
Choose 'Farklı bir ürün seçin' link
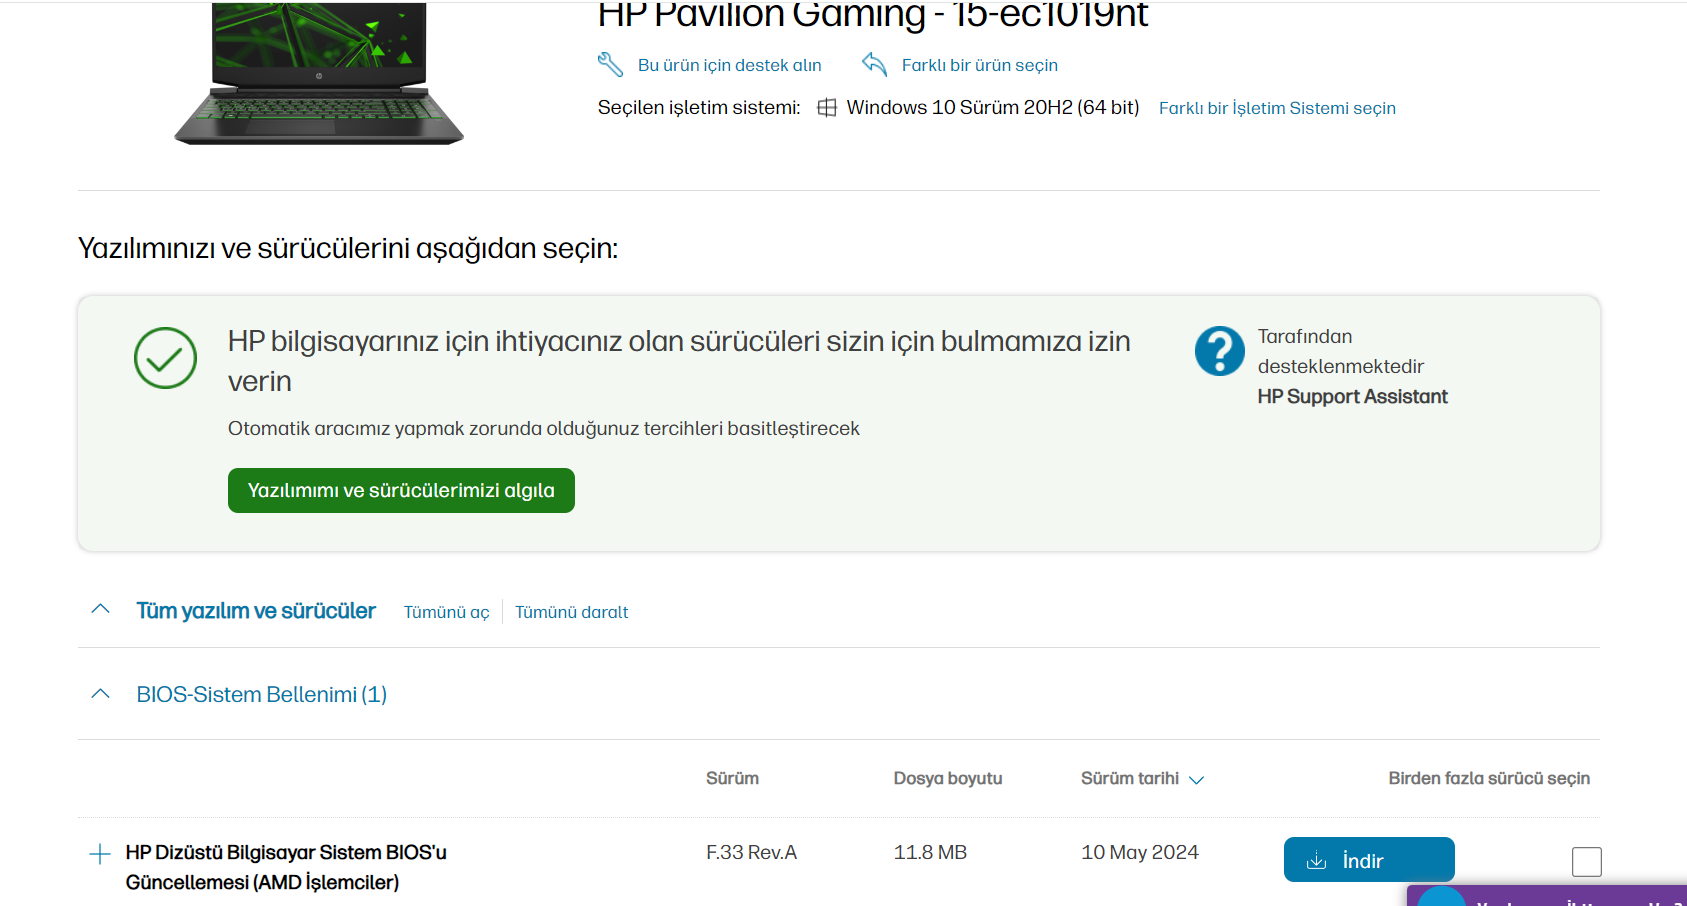click(980, 65)
